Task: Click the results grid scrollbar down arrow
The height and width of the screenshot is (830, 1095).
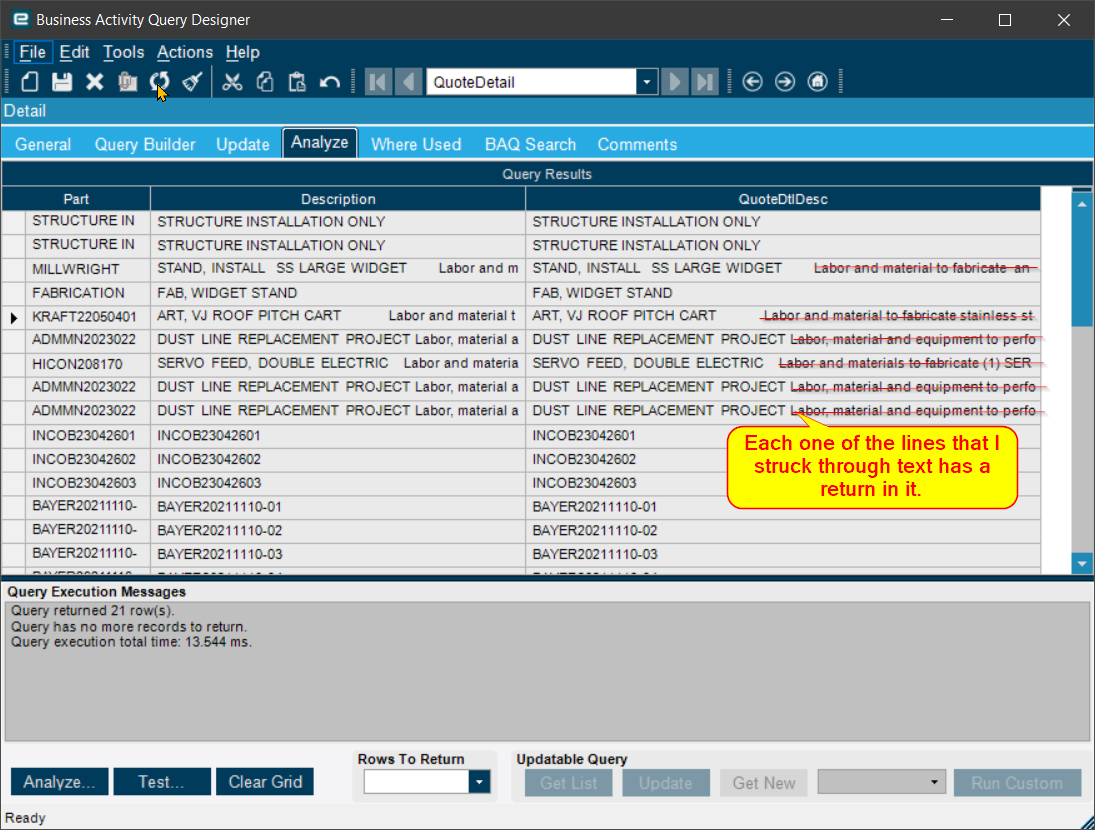Action: [x=1082, y=563]
